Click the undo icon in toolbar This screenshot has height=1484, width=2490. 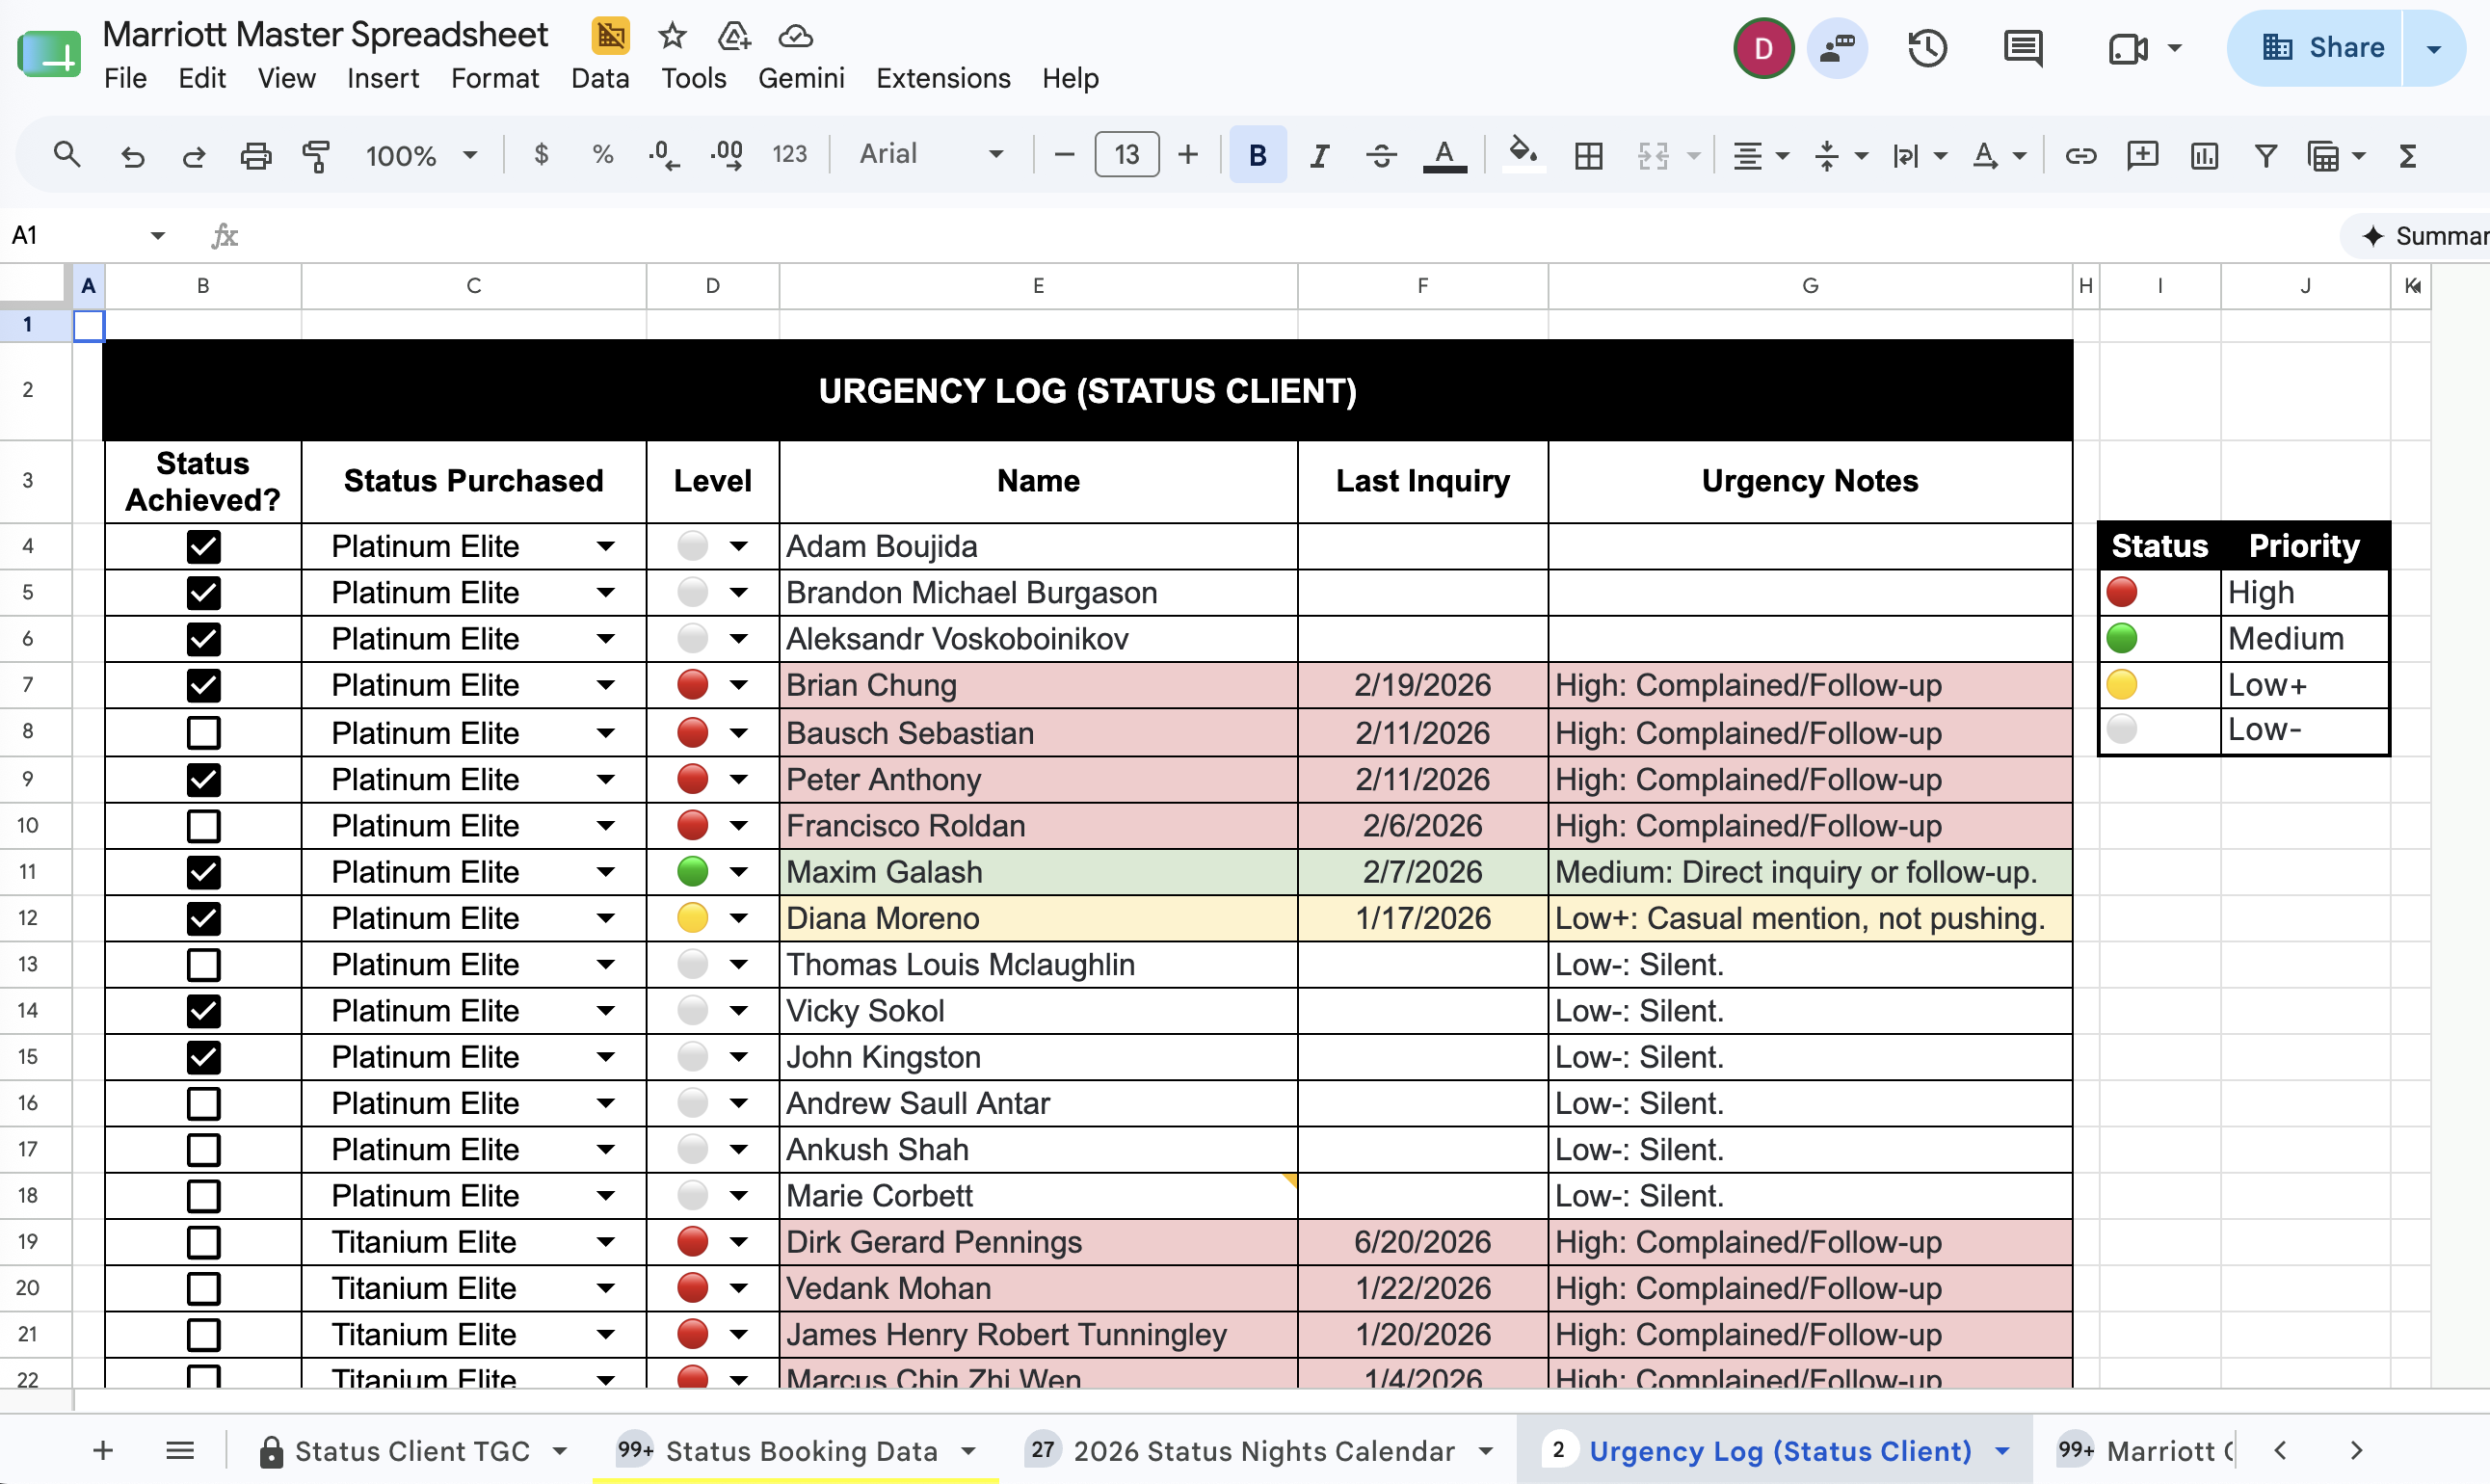click(x=132, y=156)
